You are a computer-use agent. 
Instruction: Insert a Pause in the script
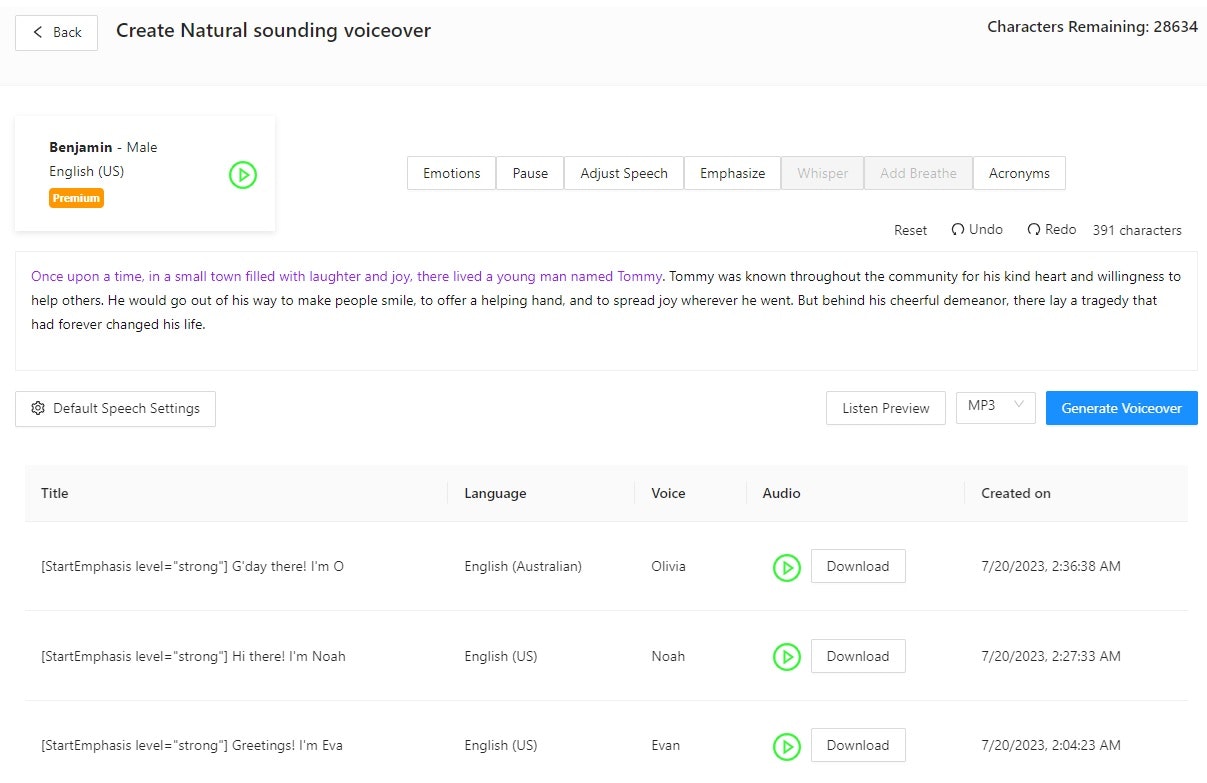[x=530, y=173]
